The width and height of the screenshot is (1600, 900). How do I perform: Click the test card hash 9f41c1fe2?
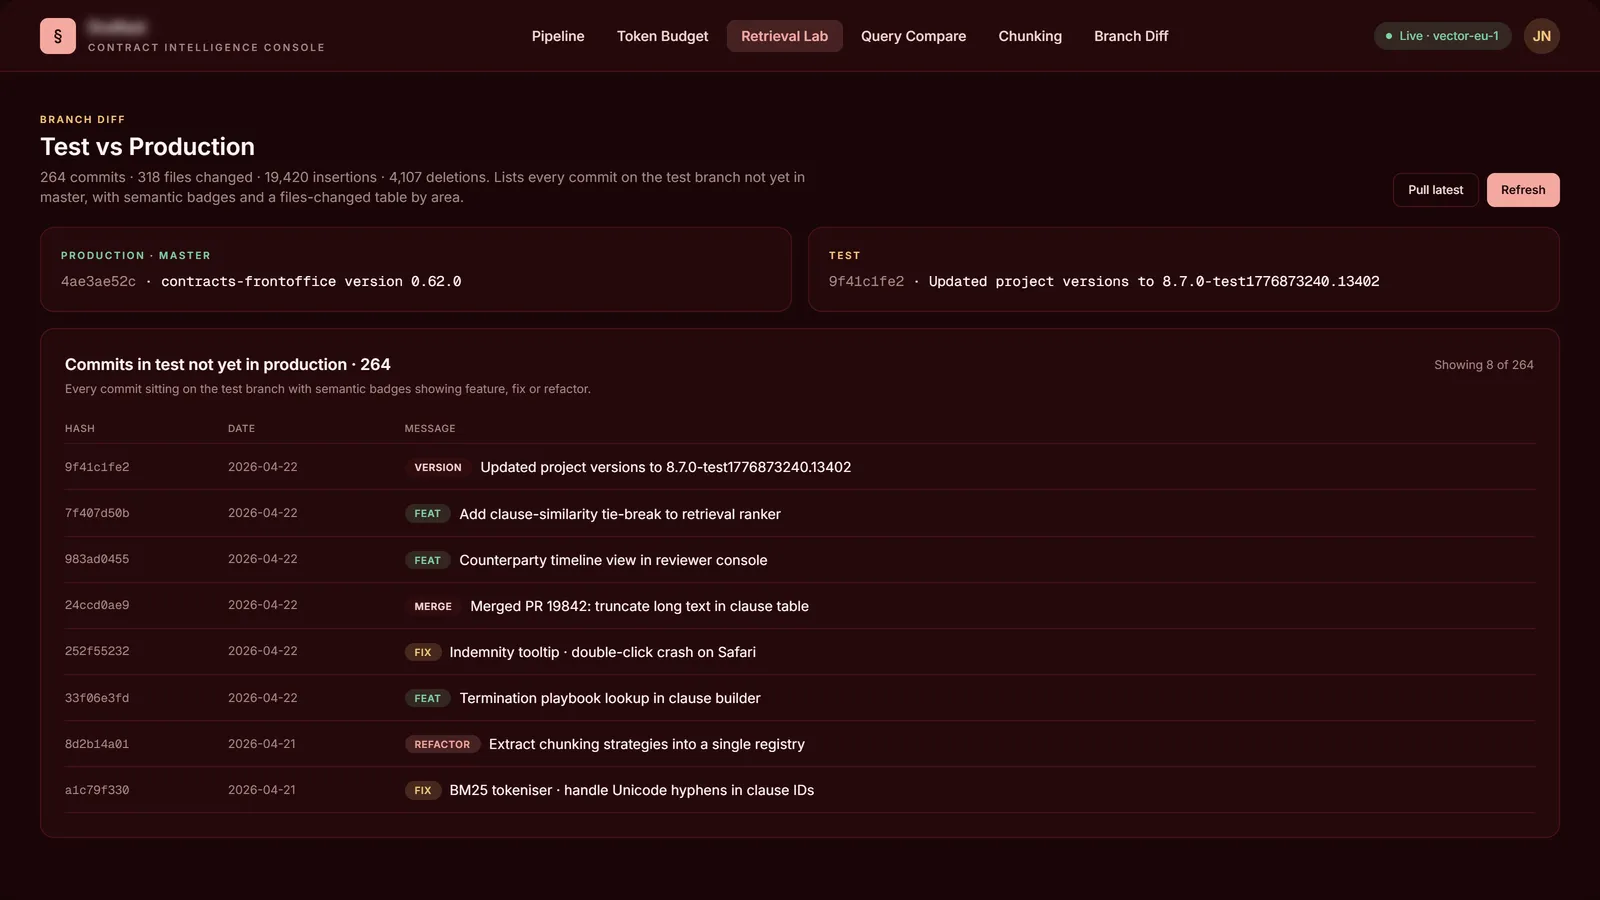pos(866,282)
